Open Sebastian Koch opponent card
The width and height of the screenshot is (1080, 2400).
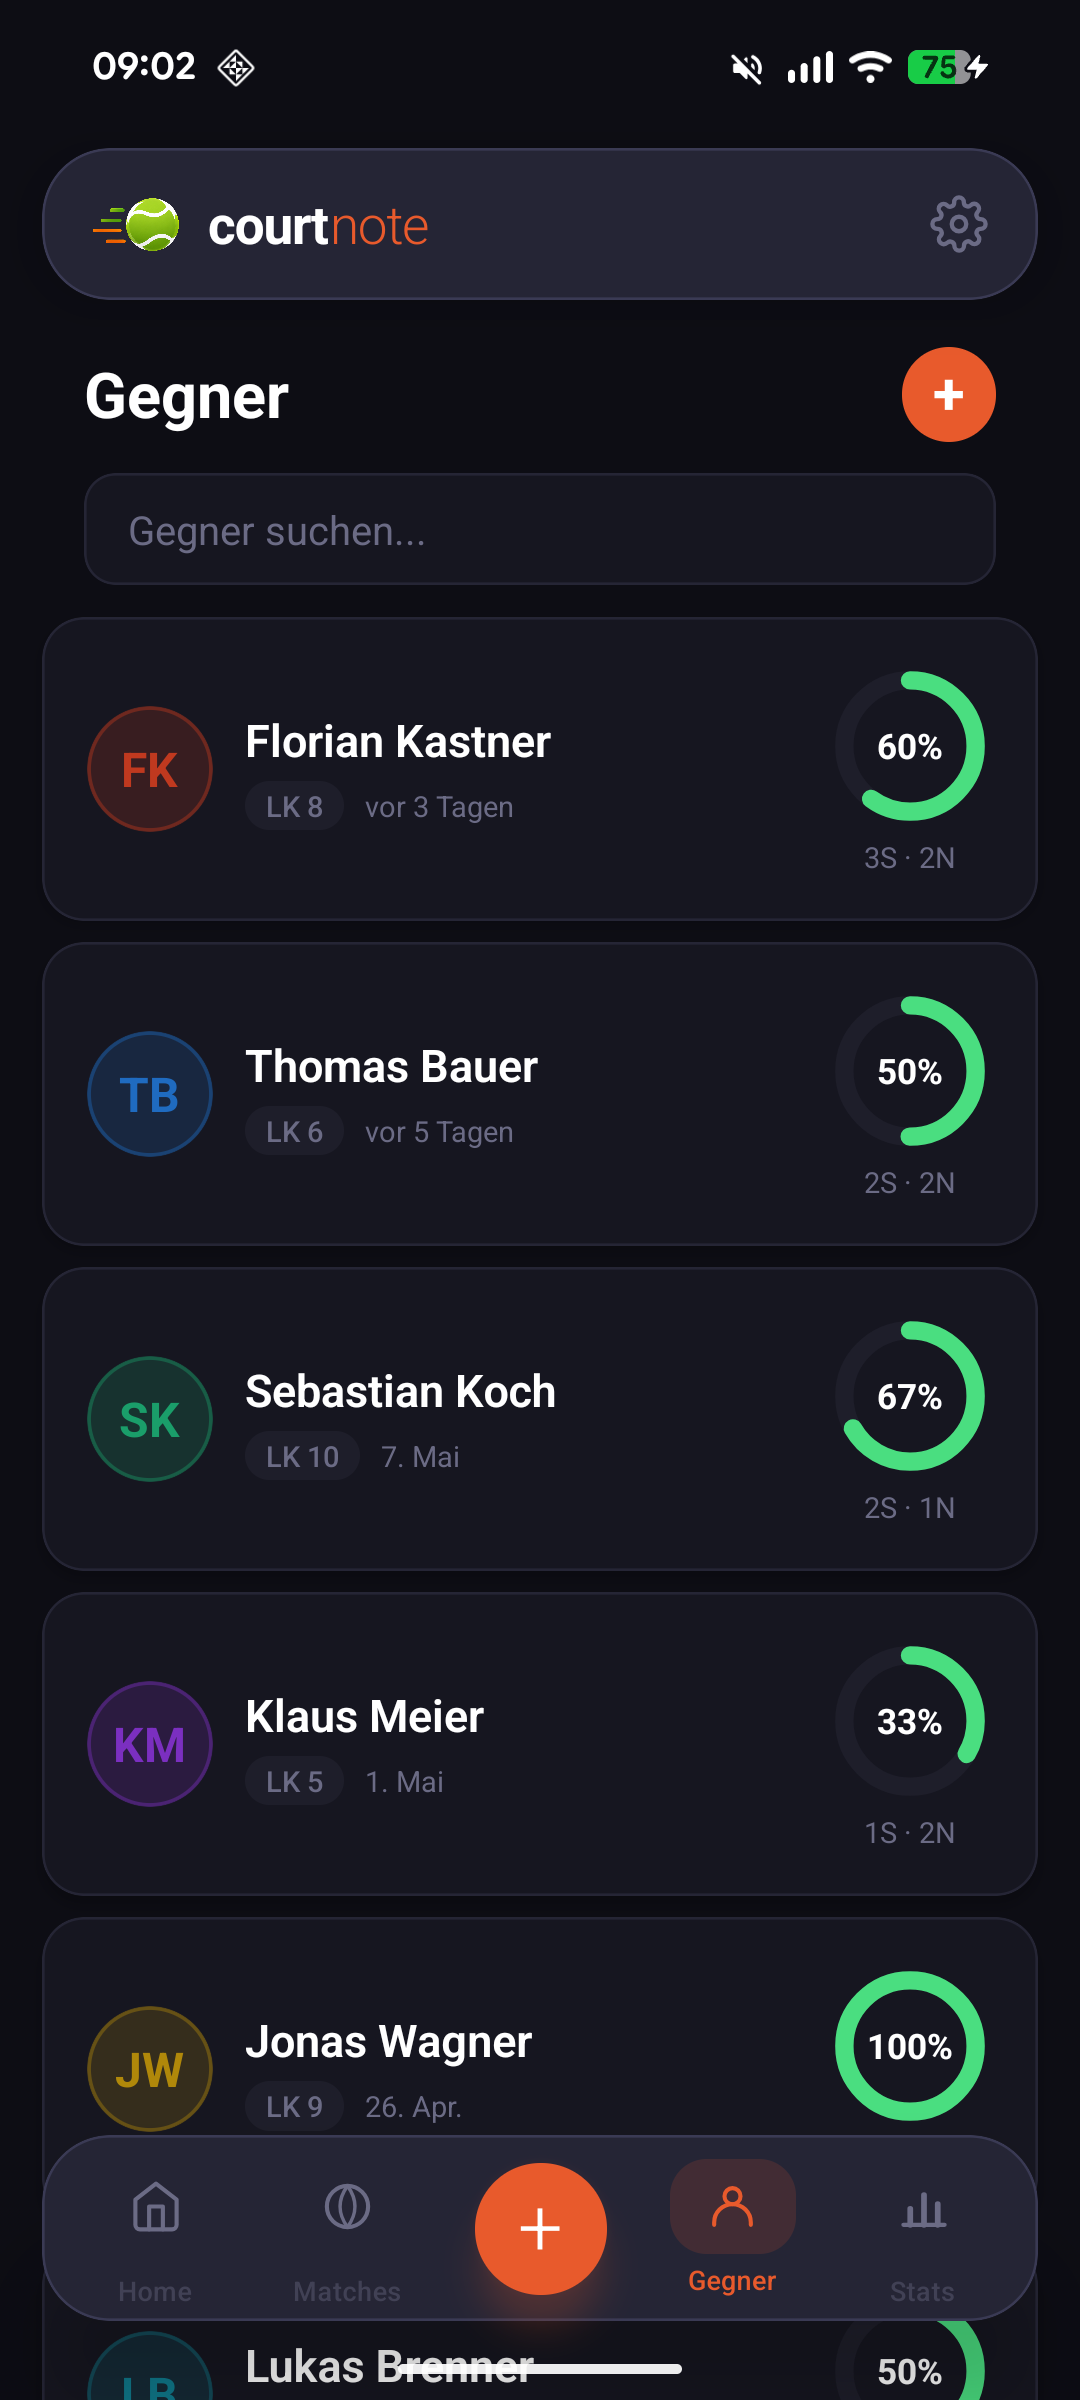(540, 1419)
